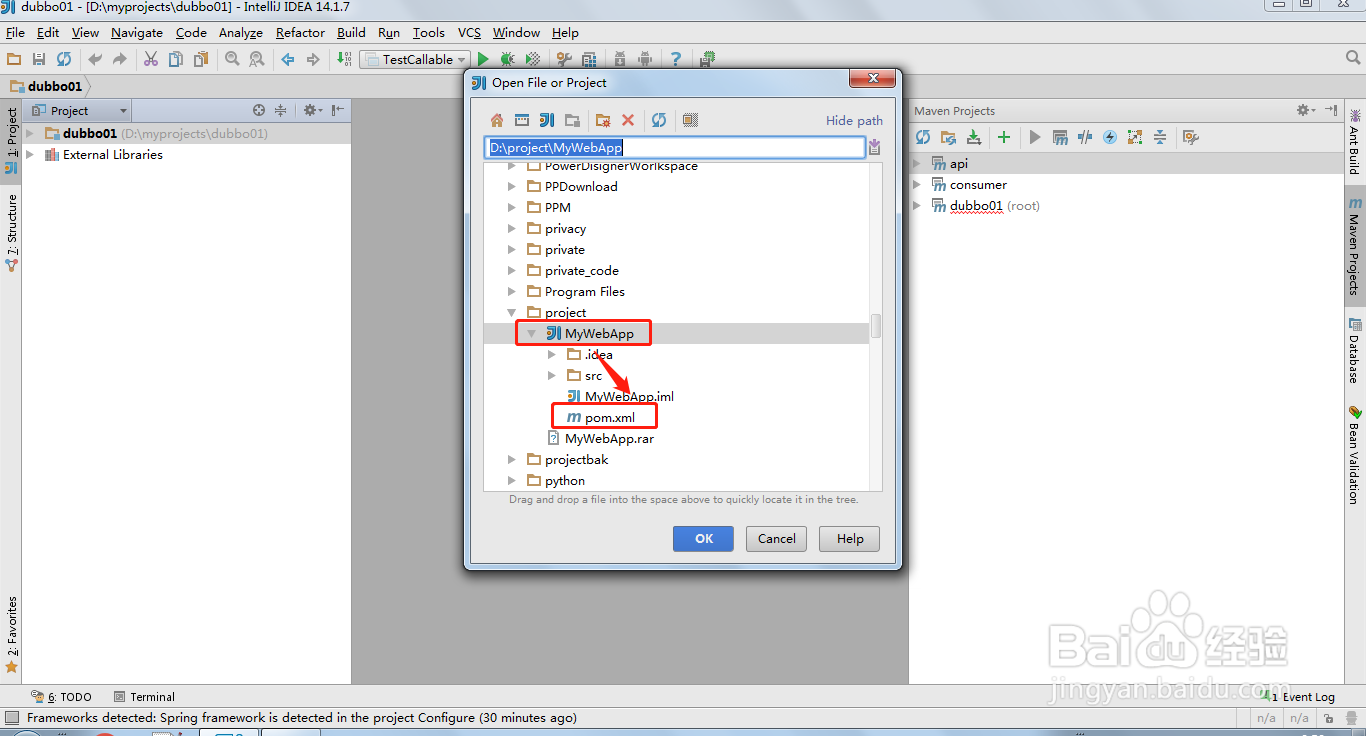Click the Undo arrow in main toolbar
This screenshot has height=736, width=1366.
(x=95, y=60)
